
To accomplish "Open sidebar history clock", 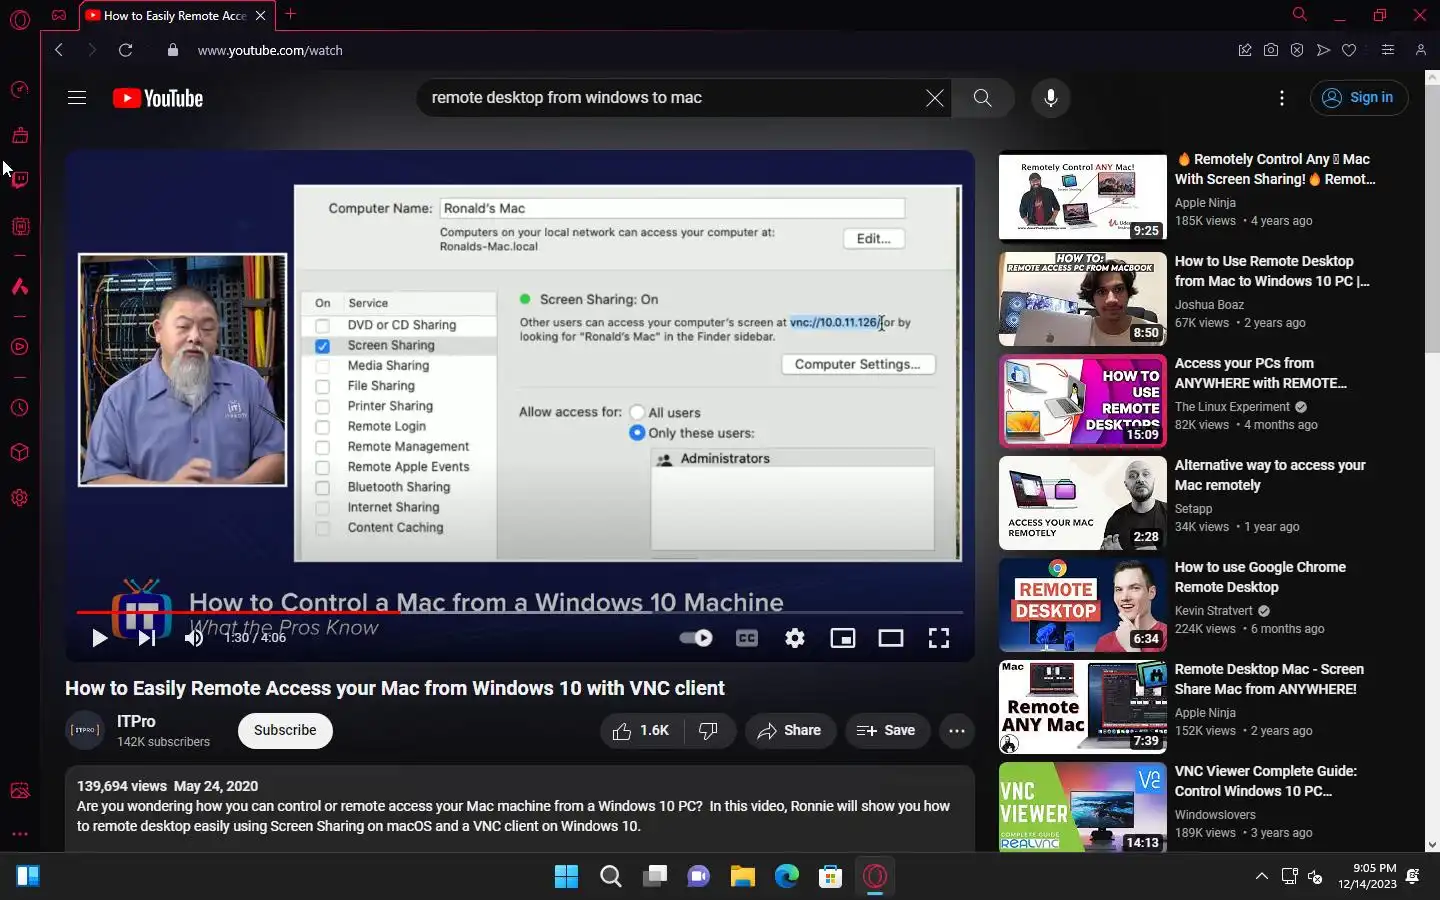I will point(20,408).
